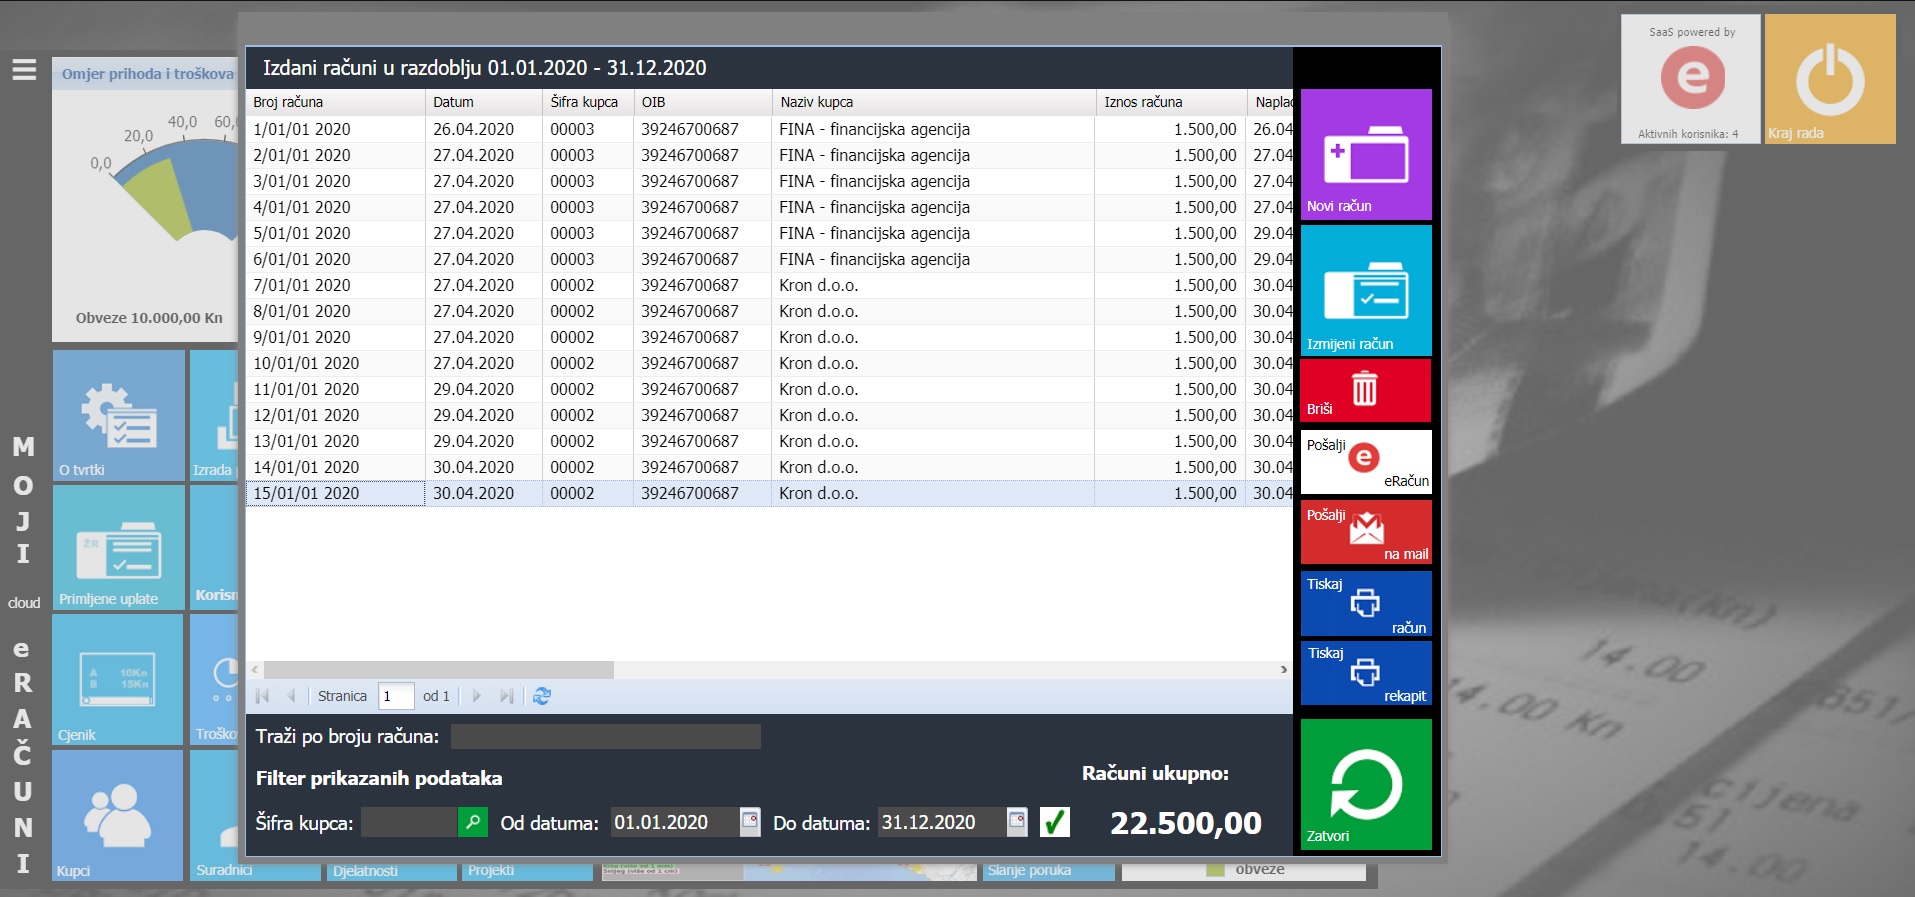Click horizontal scrollbar left arrow
This screenshot has width=1915, height=897.
[x=255, y=670]
